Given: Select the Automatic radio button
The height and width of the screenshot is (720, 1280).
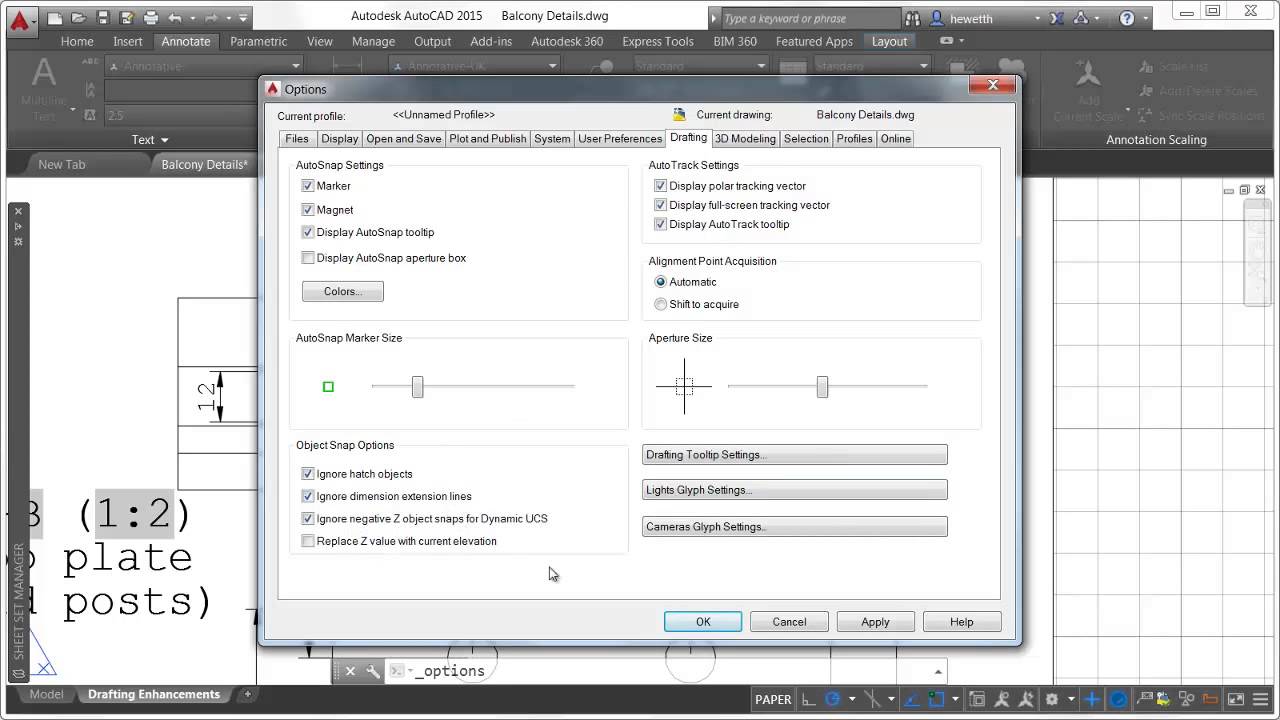Looking at the screenshot, I should click(x=660, y=282).
